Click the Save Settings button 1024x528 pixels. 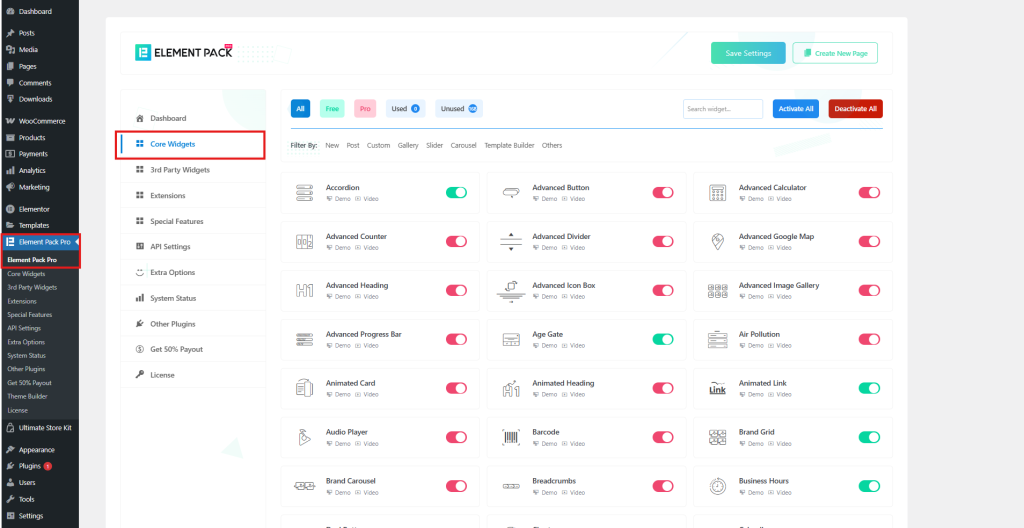(x=748, y=53)
